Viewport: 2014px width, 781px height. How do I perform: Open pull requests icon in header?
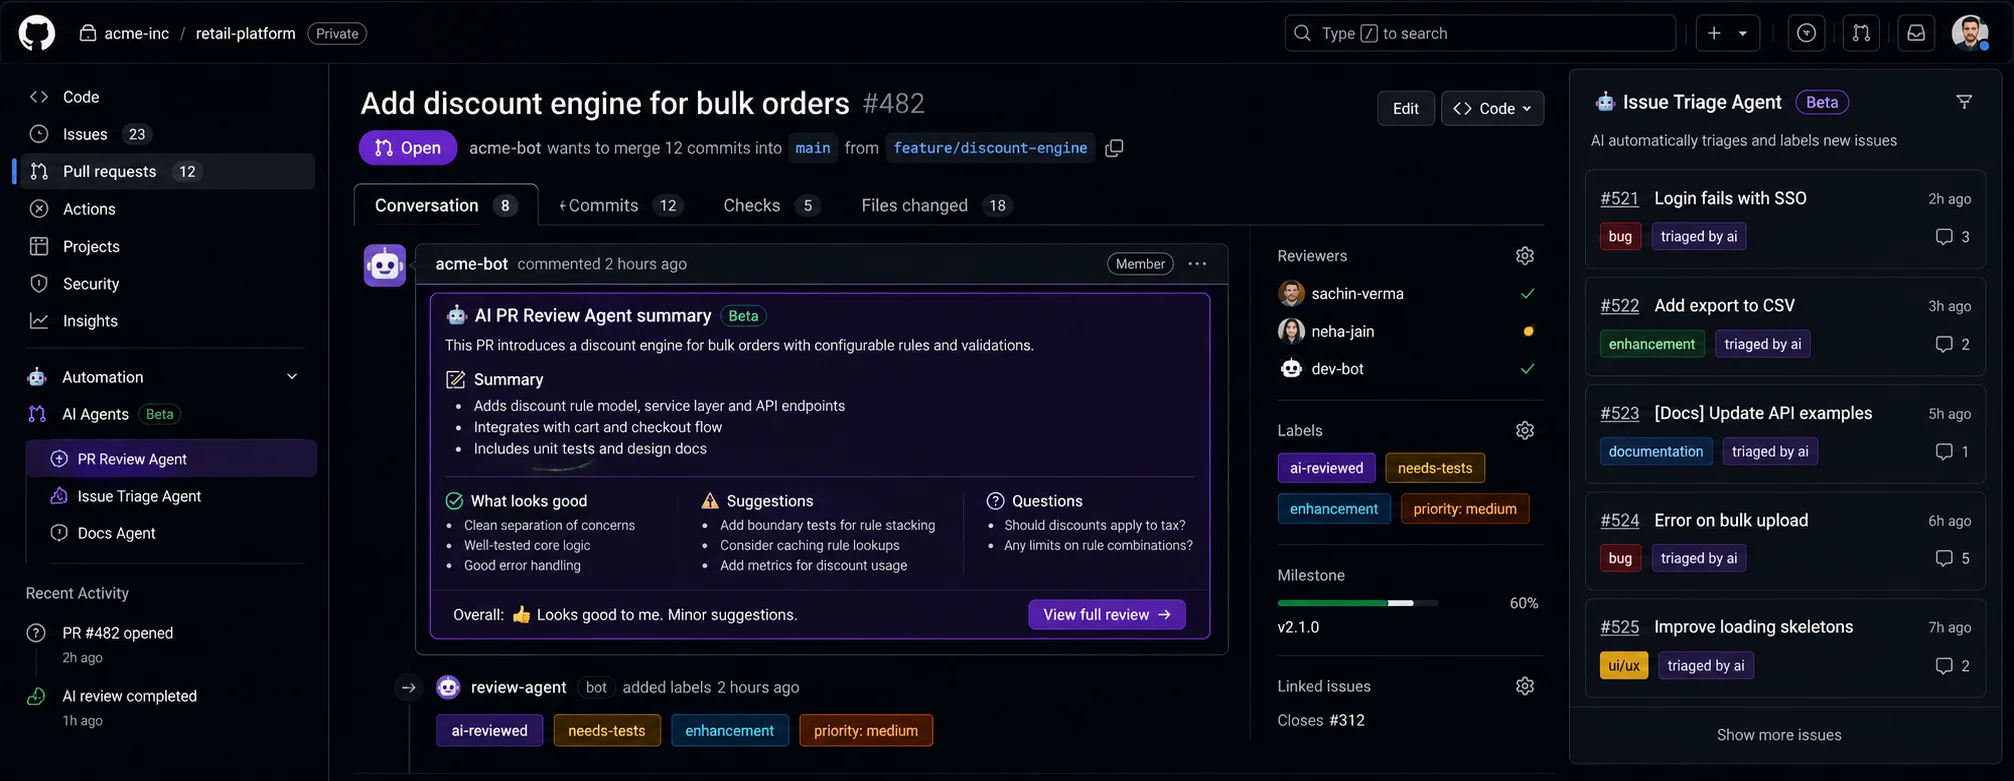click(x=1861, y=33)
